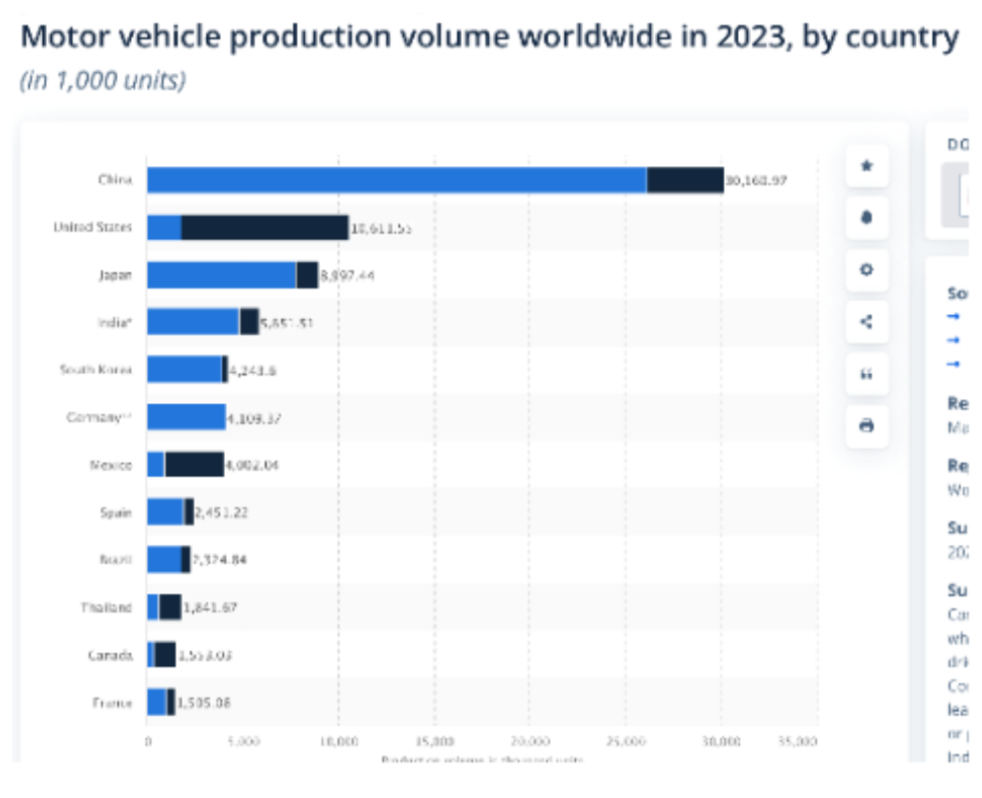
Task: Click the chart title heading
Action: (x=489, y=38)
